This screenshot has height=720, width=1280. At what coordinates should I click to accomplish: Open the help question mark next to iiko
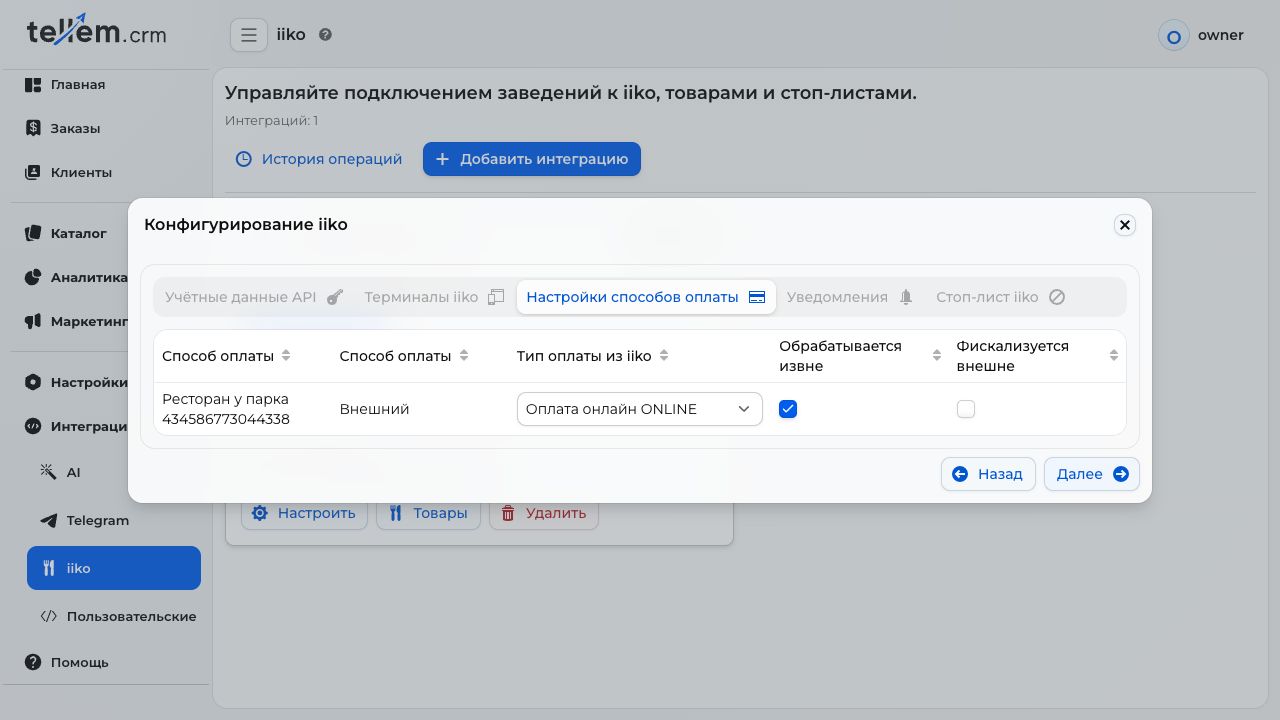pos(325,35)
